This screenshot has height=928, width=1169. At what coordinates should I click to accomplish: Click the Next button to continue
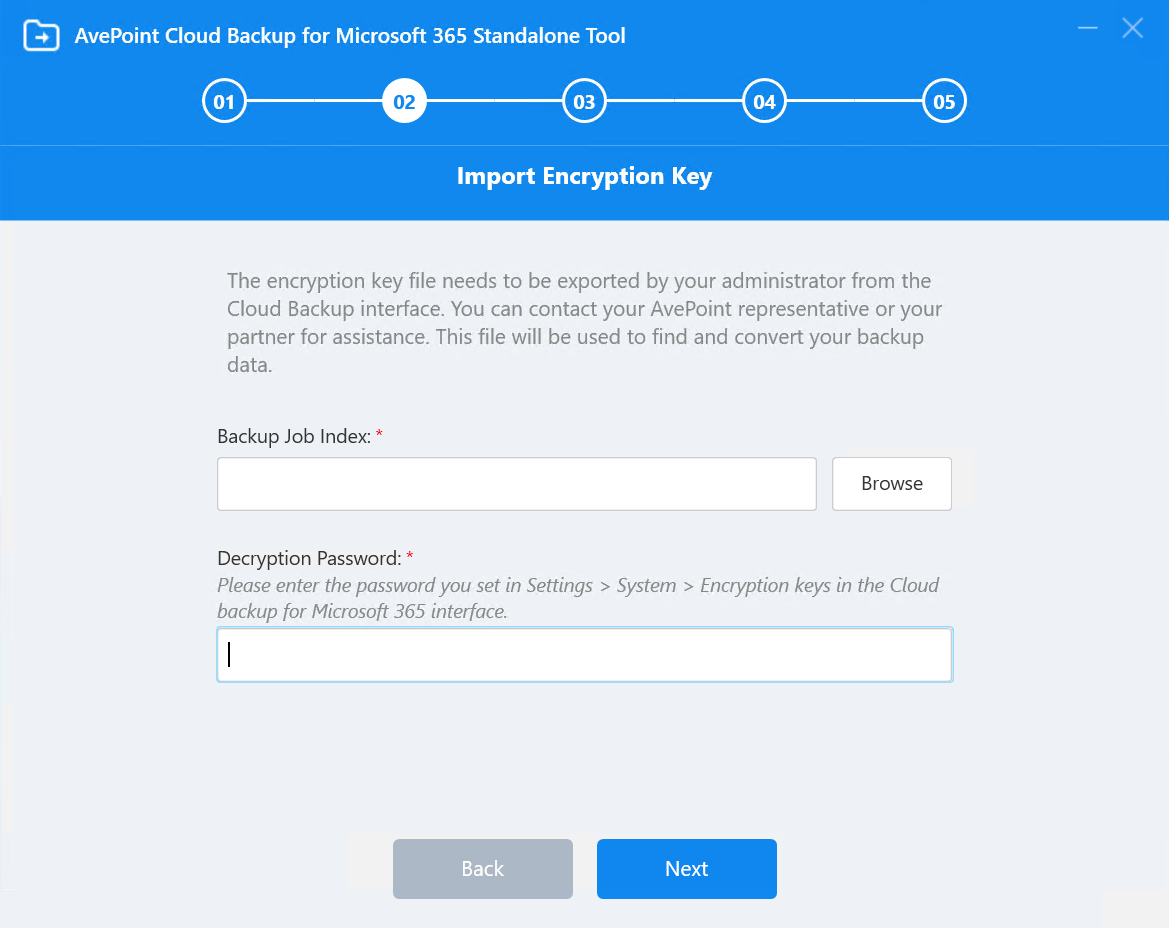[x=686, y=868]
